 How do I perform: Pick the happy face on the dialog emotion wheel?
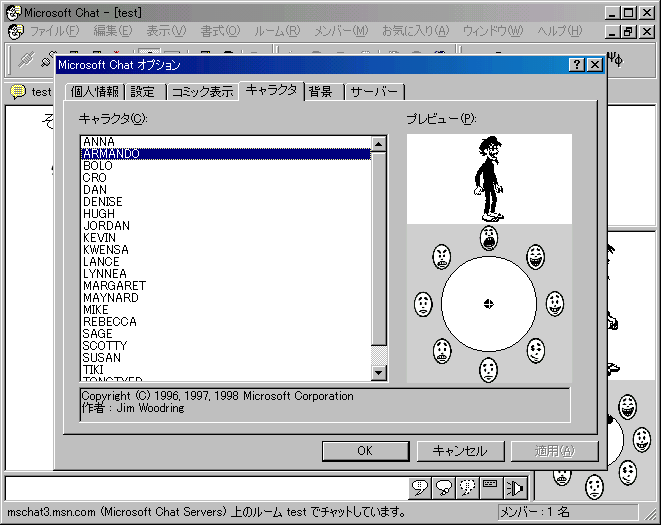coord(555,304)
